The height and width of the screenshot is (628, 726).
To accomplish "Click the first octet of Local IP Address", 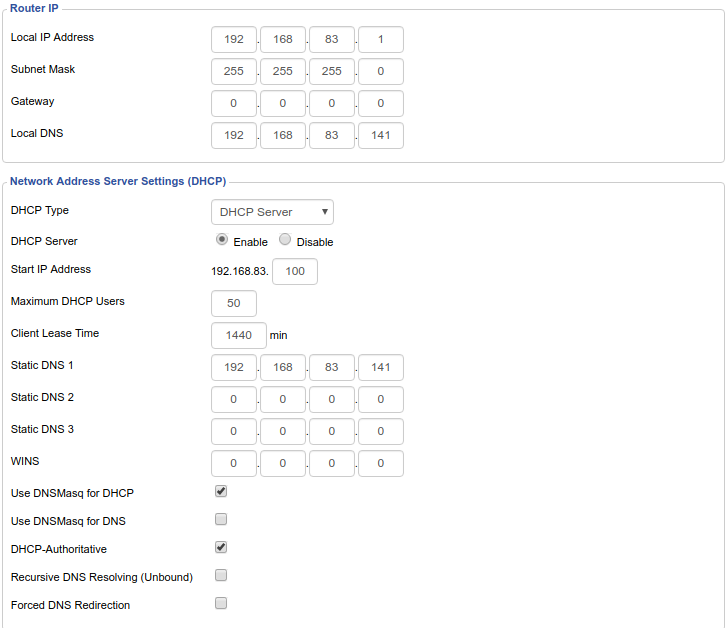I will tap(234, 40).
